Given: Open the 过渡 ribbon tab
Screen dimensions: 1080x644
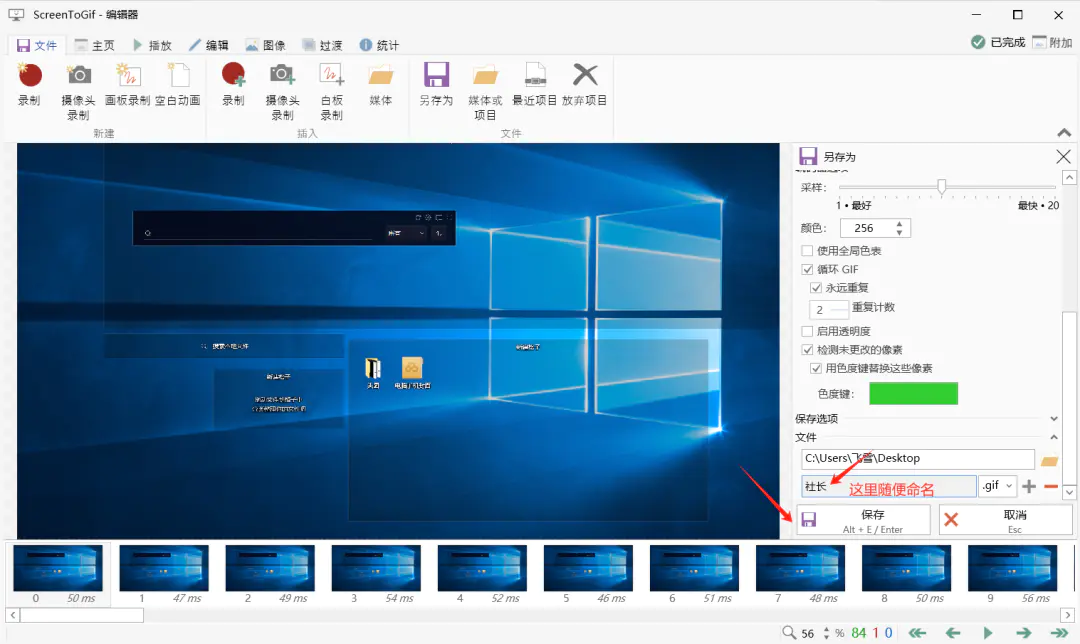Looking at the screenshot, I should 322,45.
